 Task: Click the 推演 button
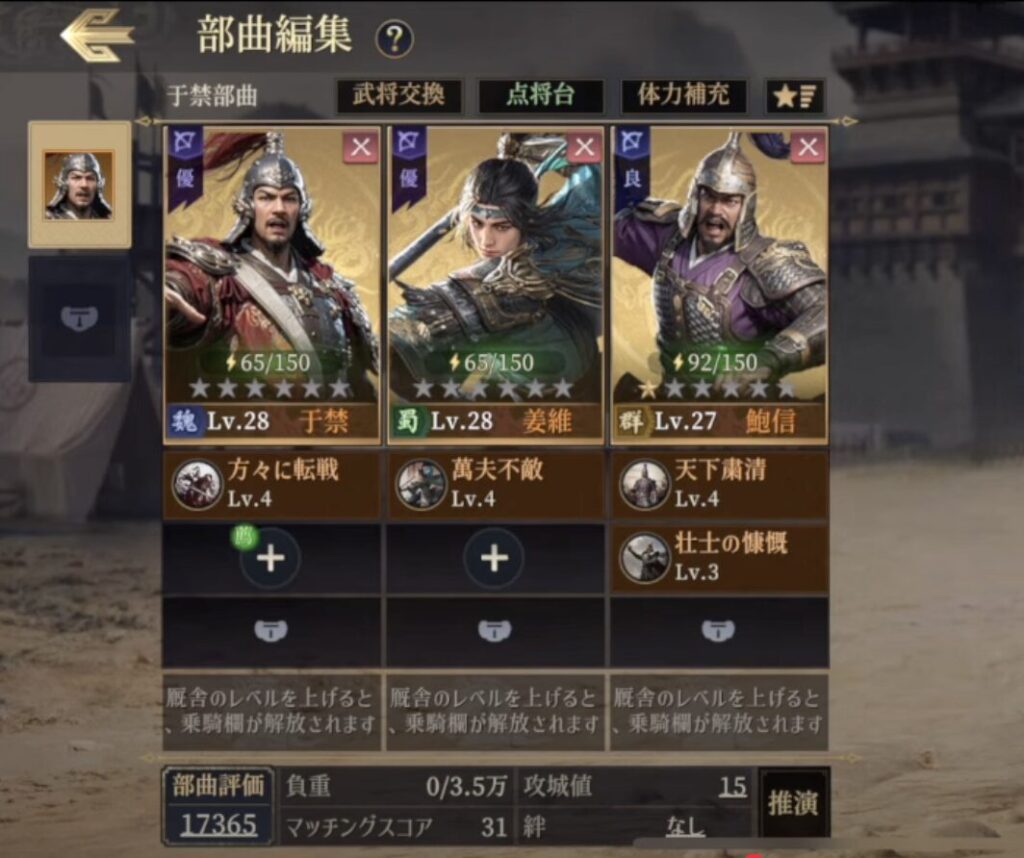tap(793, 802)
